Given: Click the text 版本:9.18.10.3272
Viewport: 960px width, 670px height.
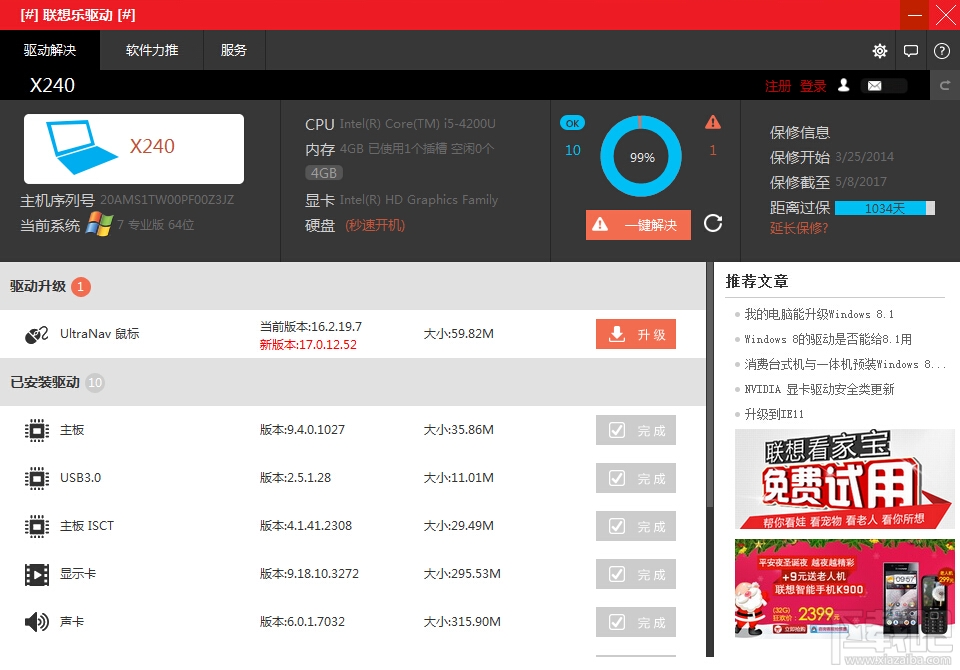Looking at the screenshot, I should [x=309, y=574].
